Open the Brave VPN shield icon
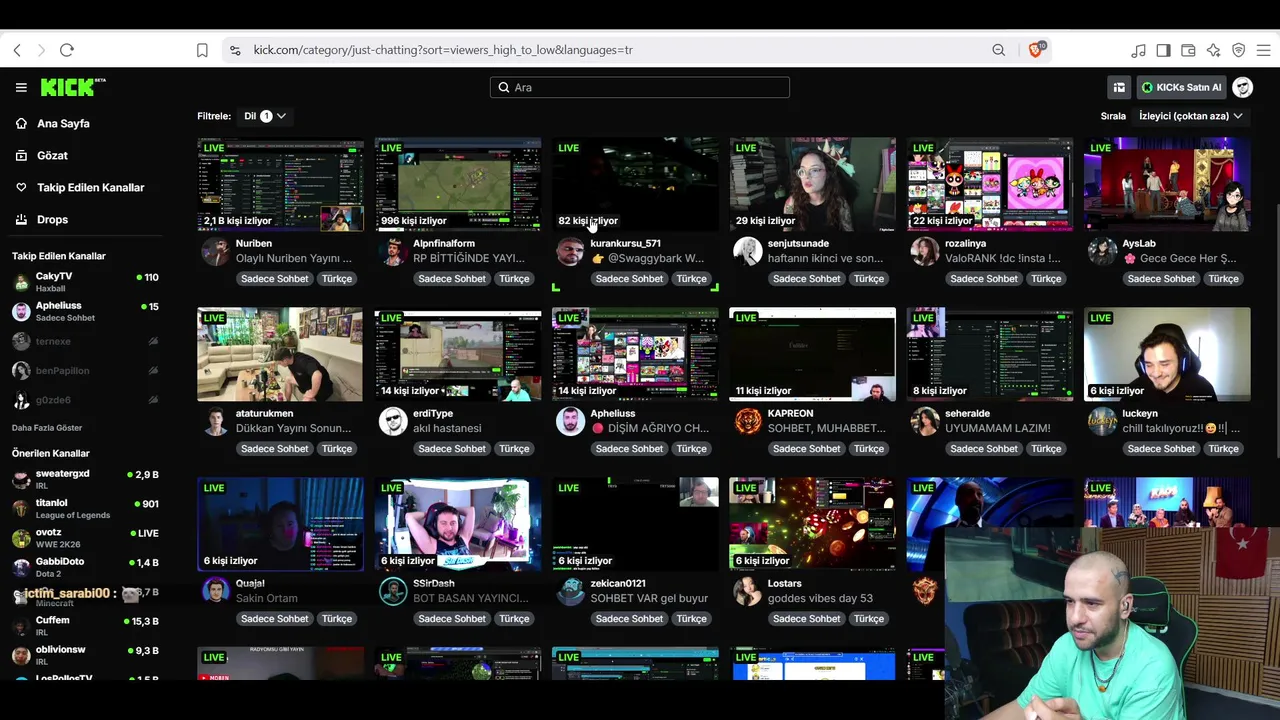Screen dimensions: 1280x720 tap(1238, 50)
